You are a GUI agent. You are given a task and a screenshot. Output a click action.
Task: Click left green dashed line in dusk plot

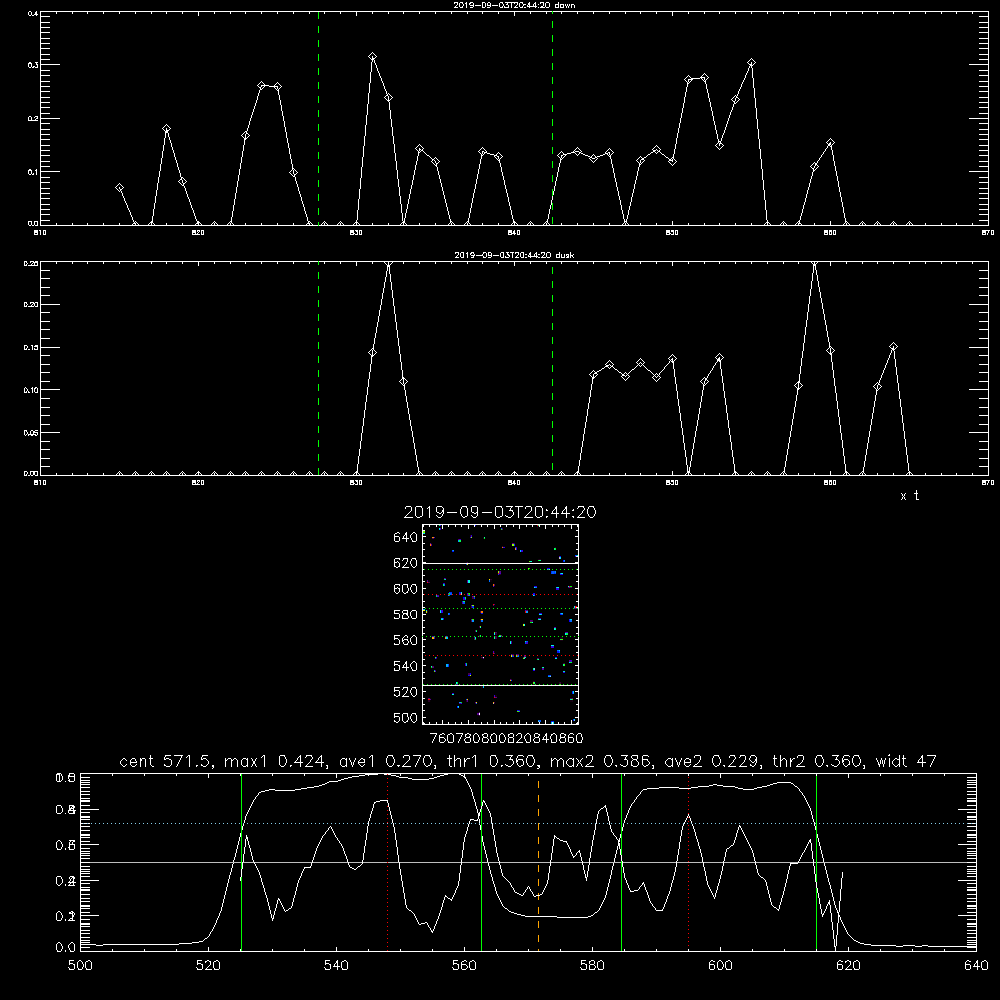pyautogui.click(x=318, y=369)
